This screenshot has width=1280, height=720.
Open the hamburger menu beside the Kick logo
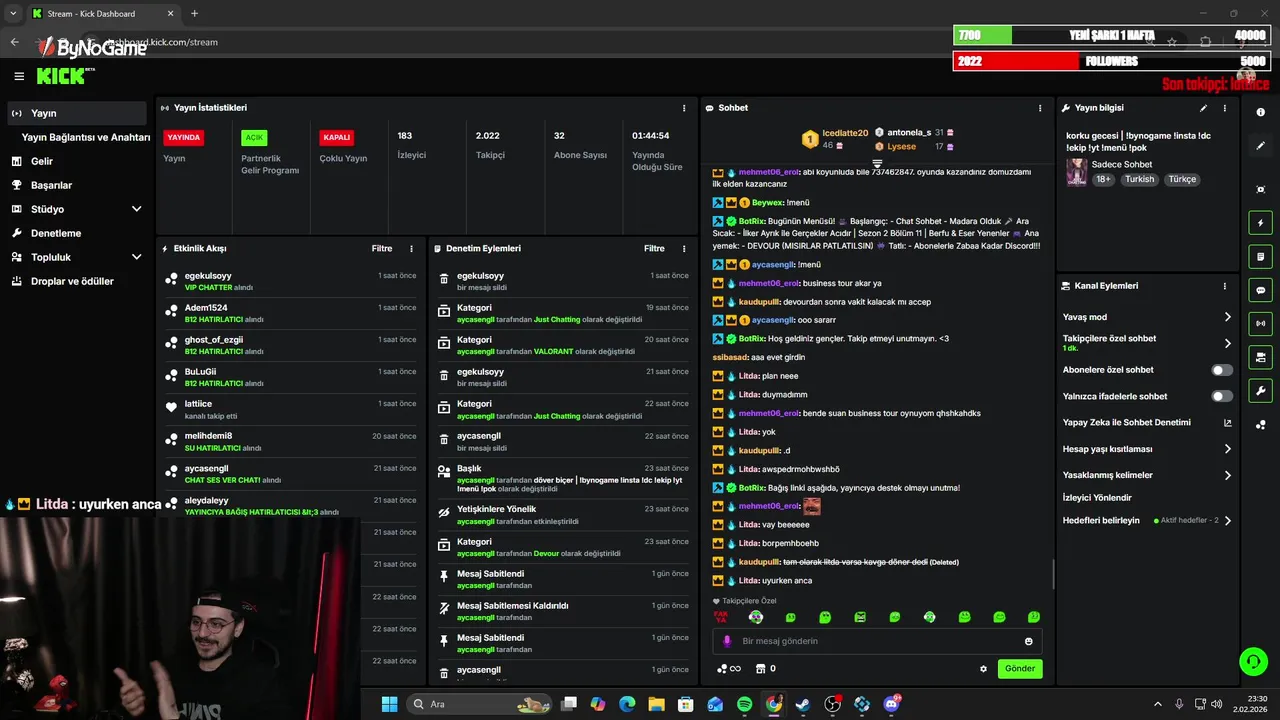pos(19,76)
